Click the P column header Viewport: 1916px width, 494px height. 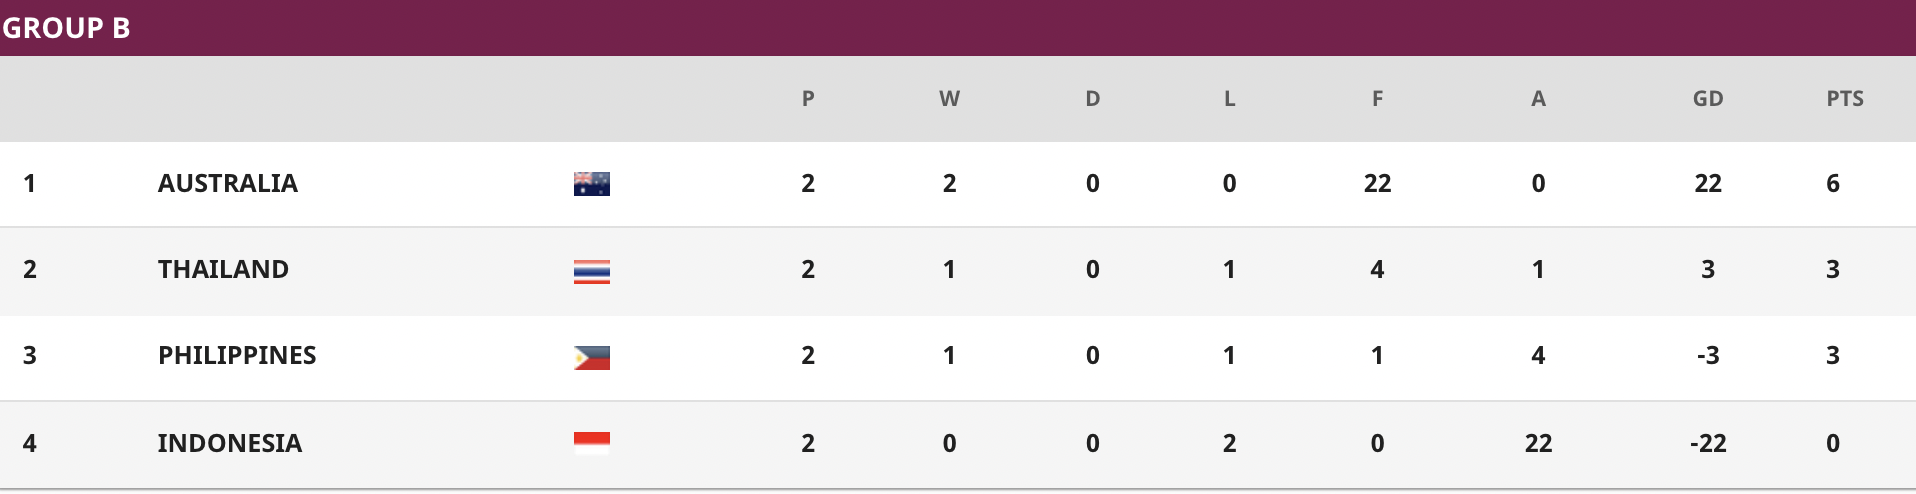coord(808,98)
